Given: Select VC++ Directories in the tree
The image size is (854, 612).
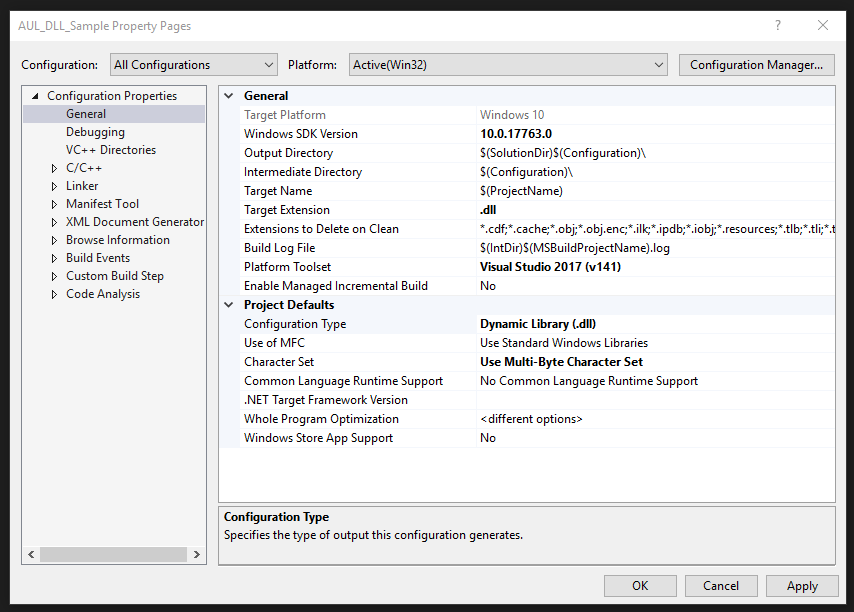Looking at the screenshot, I should point(111,149).
